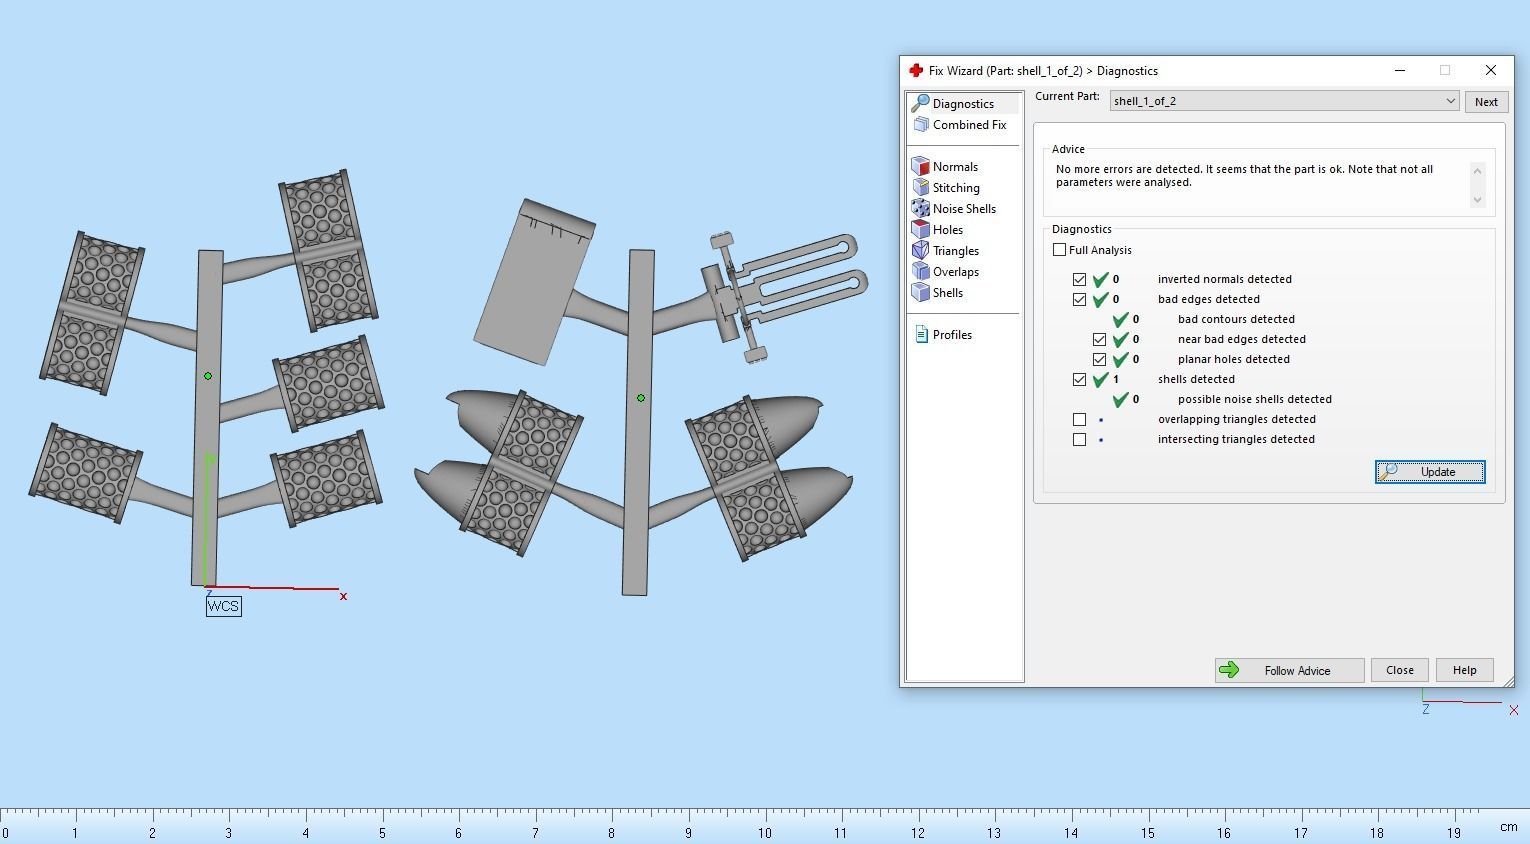Click the 'shells detected' label
The image size is (1530, 844).
[x=1196, y=379]
